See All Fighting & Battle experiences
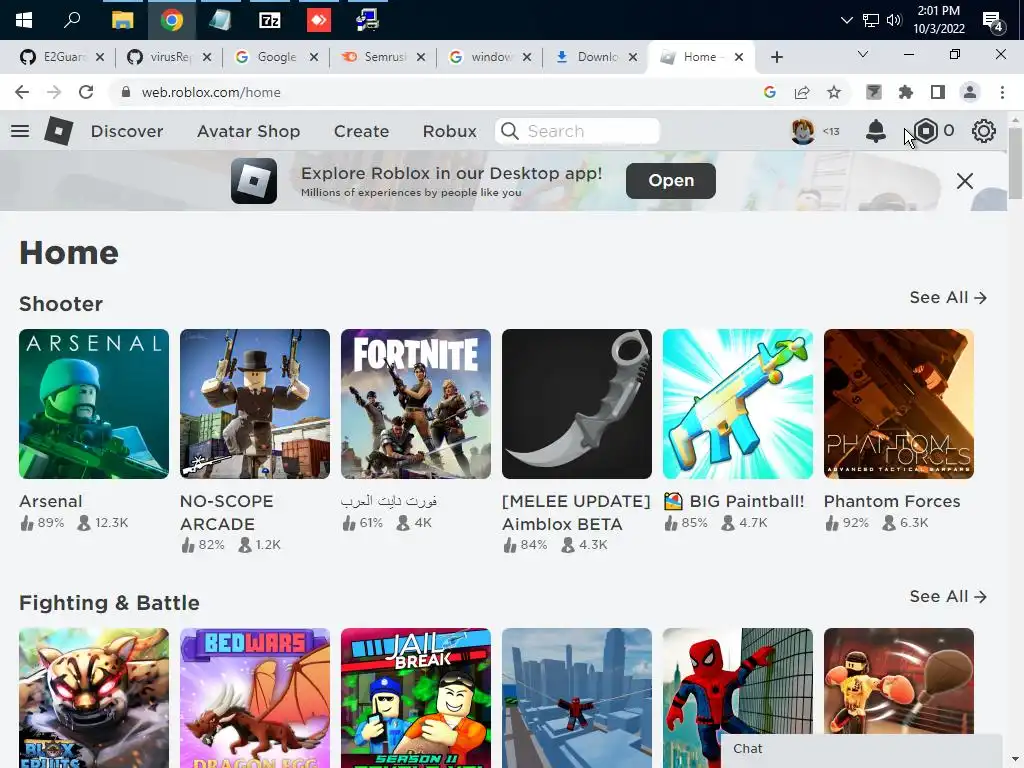1024x768 pixels. click(948, 597)
